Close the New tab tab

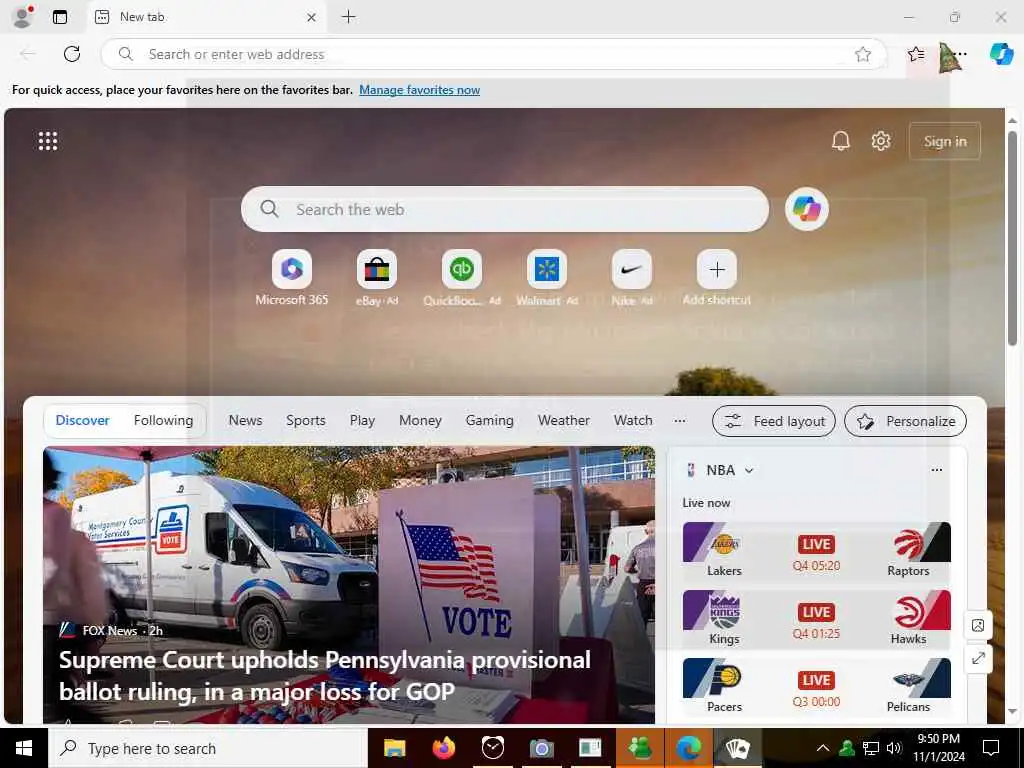coord(312,18)
